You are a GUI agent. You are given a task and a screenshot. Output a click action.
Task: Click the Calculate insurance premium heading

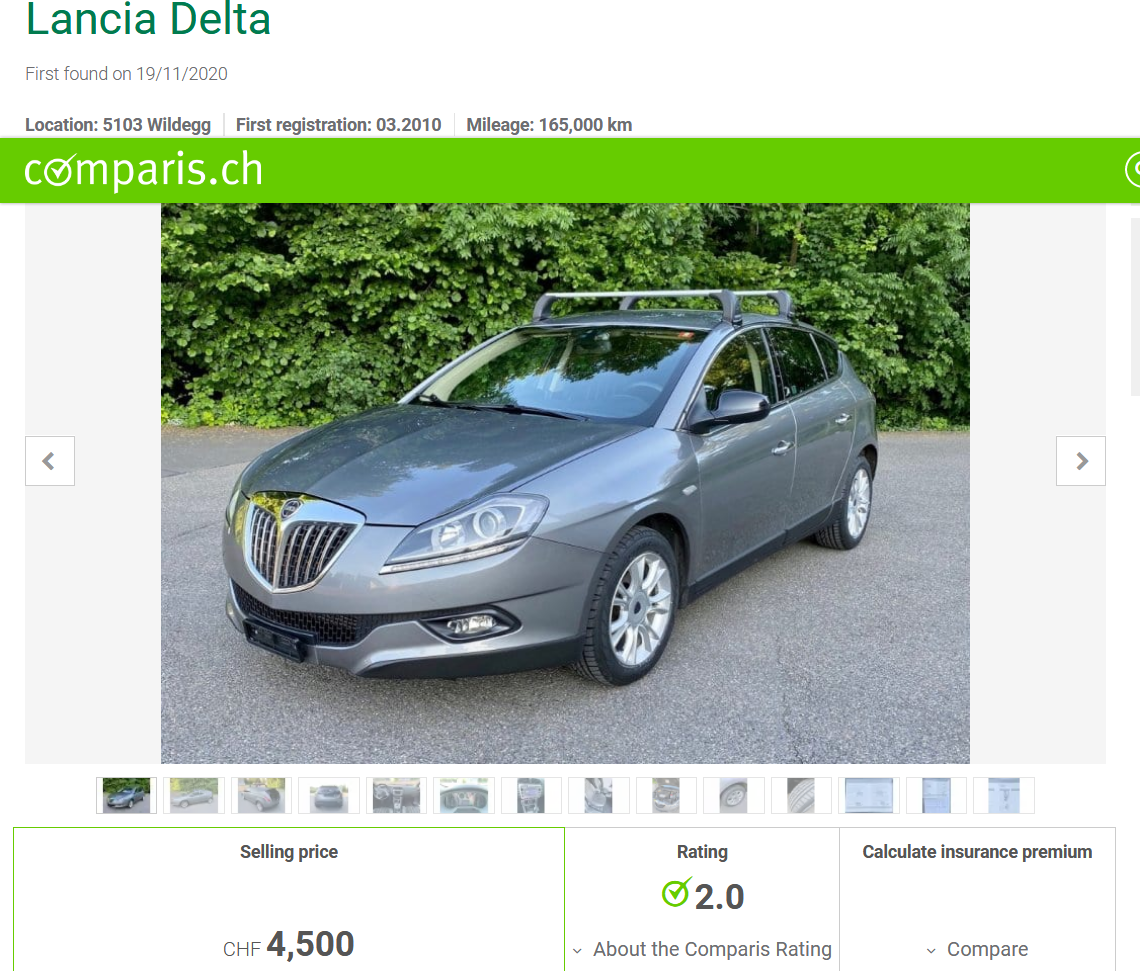point(977,852)
